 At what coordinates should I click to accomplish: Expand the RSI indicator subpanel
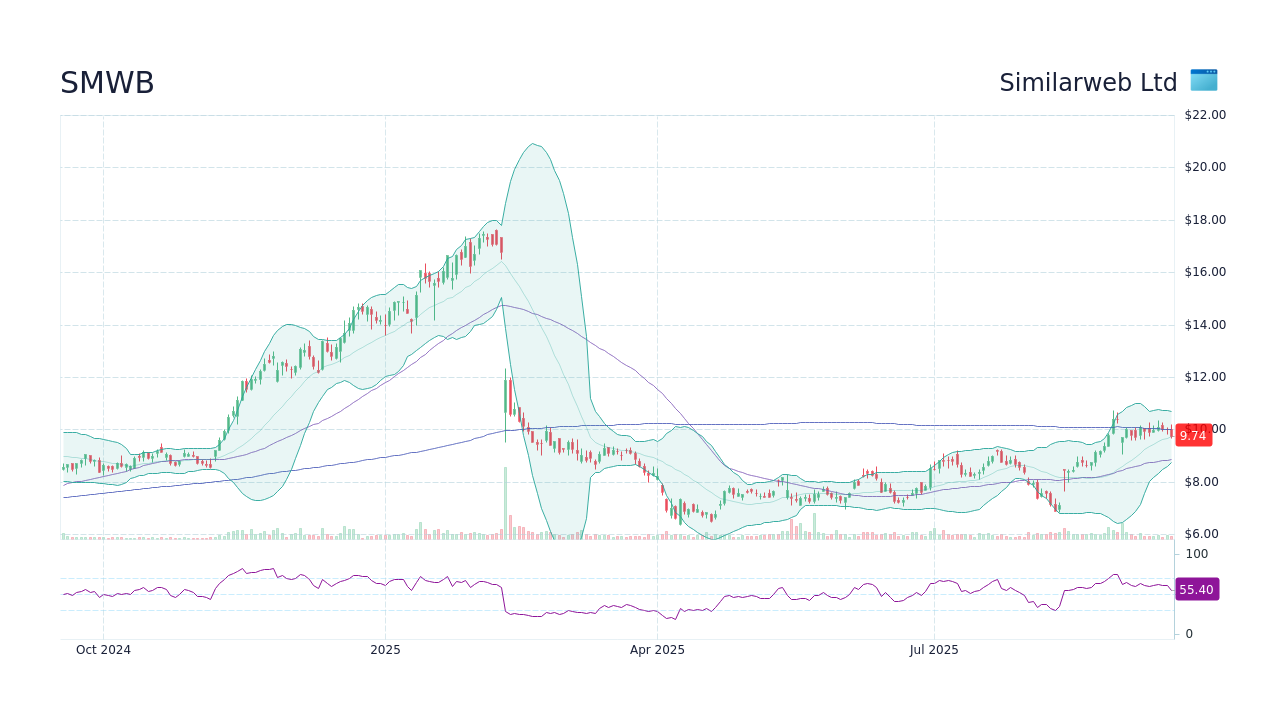(x=600, y=590)
